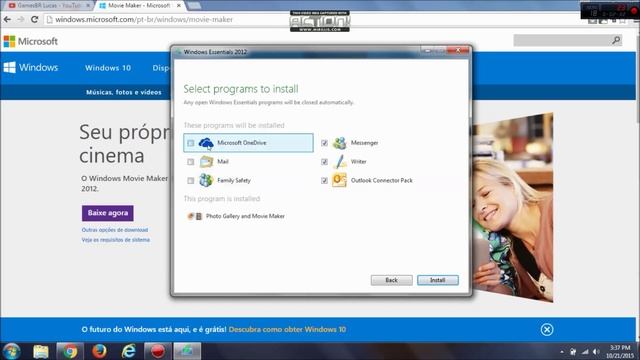
Task: Open Descubra como obter Windows 10 link
Action: (x=287, y=329)
